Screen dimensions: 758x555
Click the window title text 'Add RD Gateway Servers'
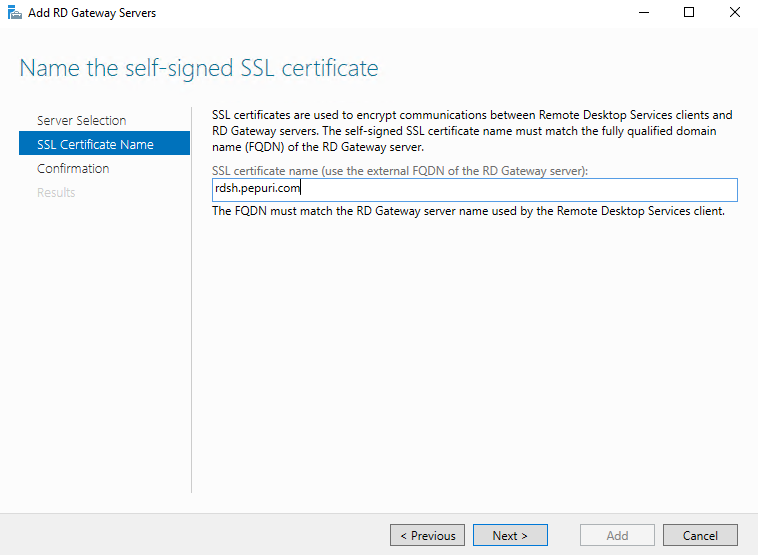[92, 13]
